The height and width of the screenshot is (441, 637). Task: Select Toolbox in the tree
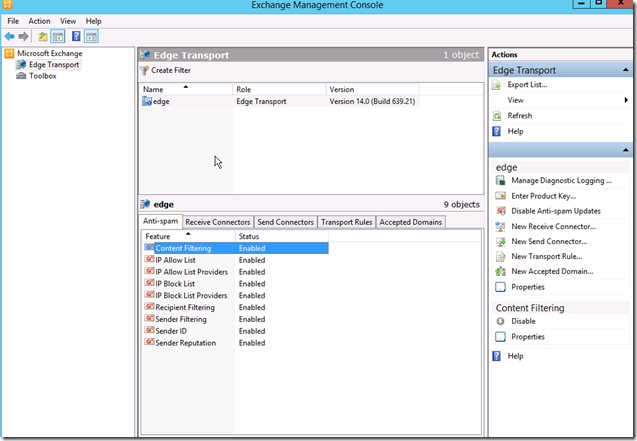[43, 76]
